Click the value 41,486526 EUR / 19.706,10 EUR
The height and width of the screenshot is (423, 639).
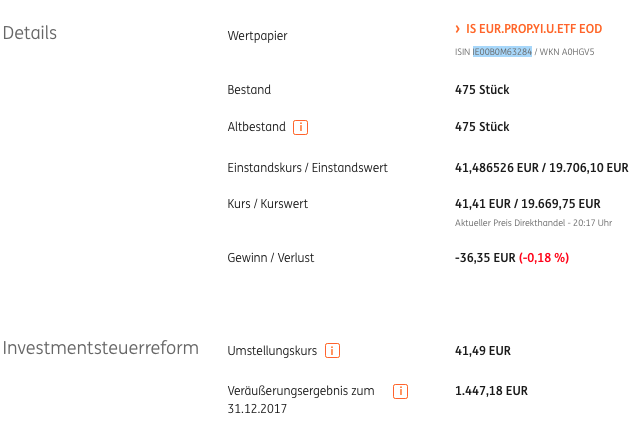click(x=541, y=168)
